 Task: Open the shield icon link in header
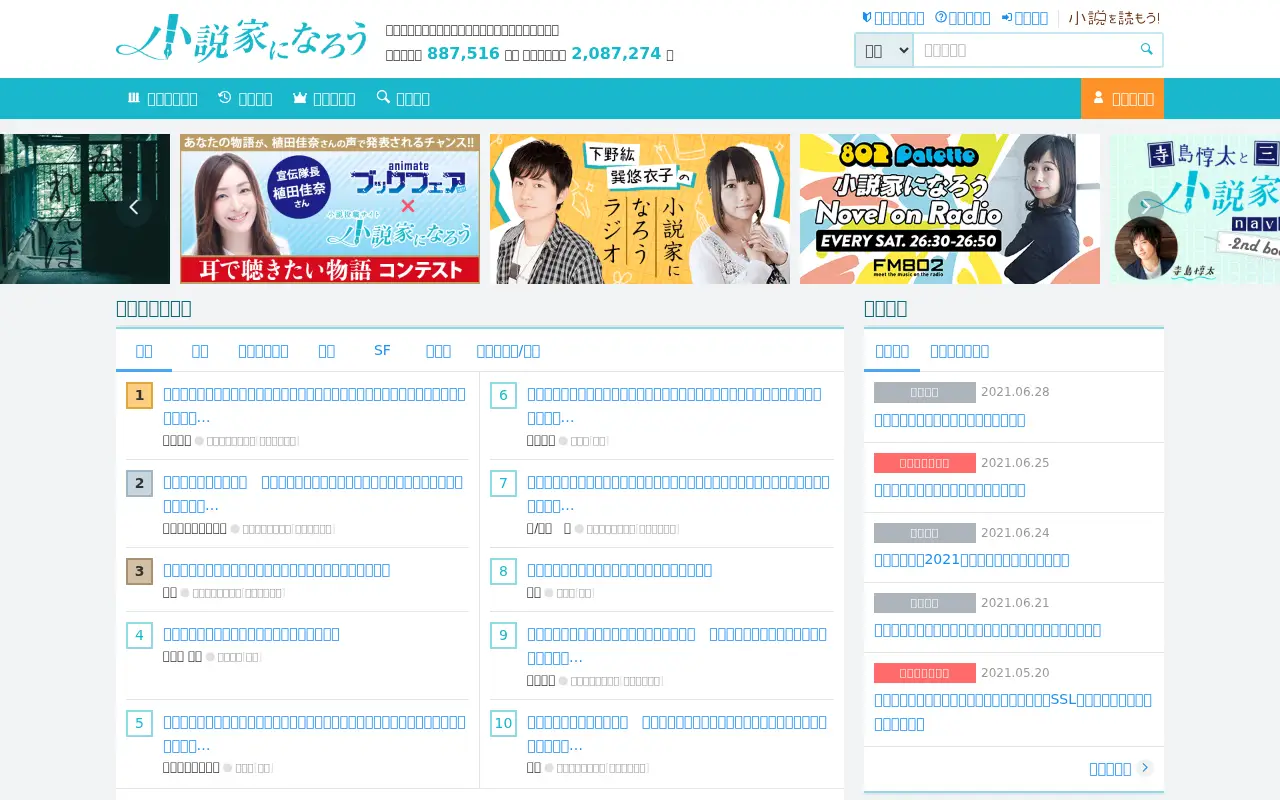click(893, 18)
